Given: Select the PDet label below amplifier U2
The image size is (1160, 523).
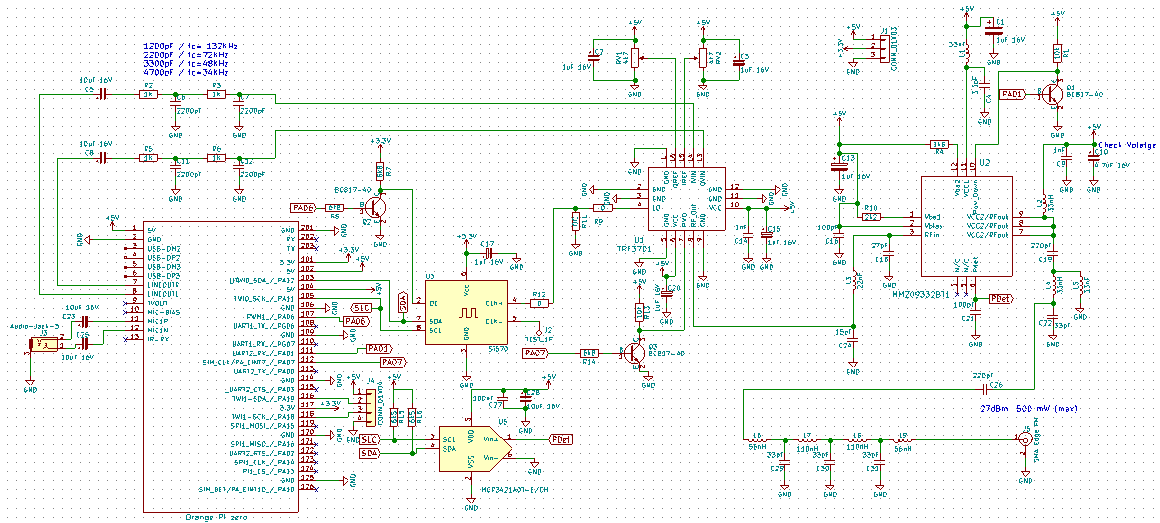Looking at the screenshot, I should [x=1000, y=298].
